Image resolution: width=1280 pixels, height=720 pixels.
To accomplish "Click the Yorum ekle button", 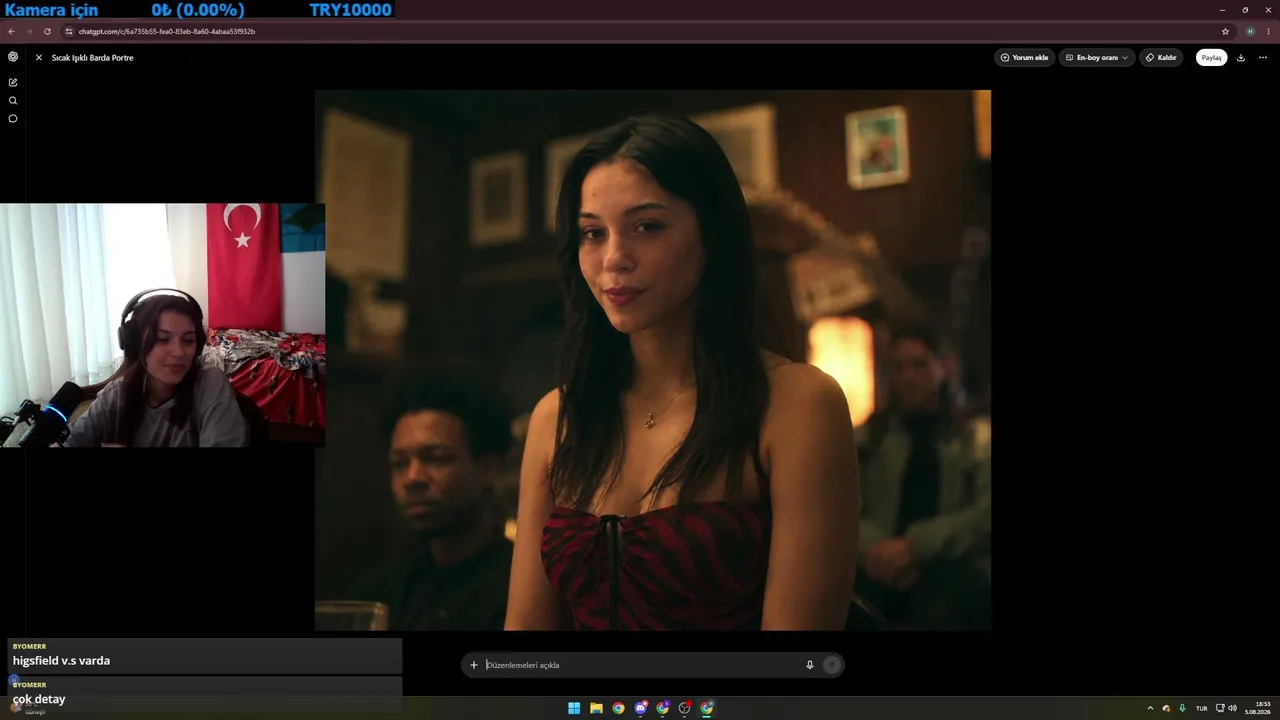I will click(x=1025, y=58).
